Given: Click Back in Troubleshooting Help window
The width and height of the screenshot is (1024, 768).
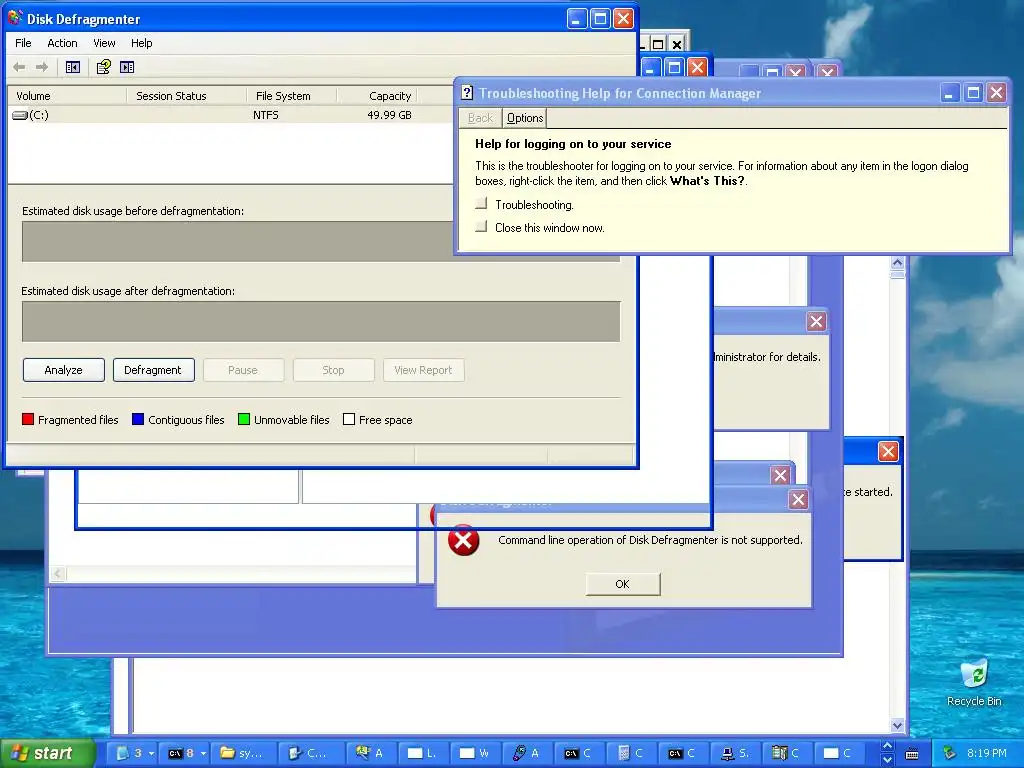Looking at the screenshot, I should tap(480, 118).
